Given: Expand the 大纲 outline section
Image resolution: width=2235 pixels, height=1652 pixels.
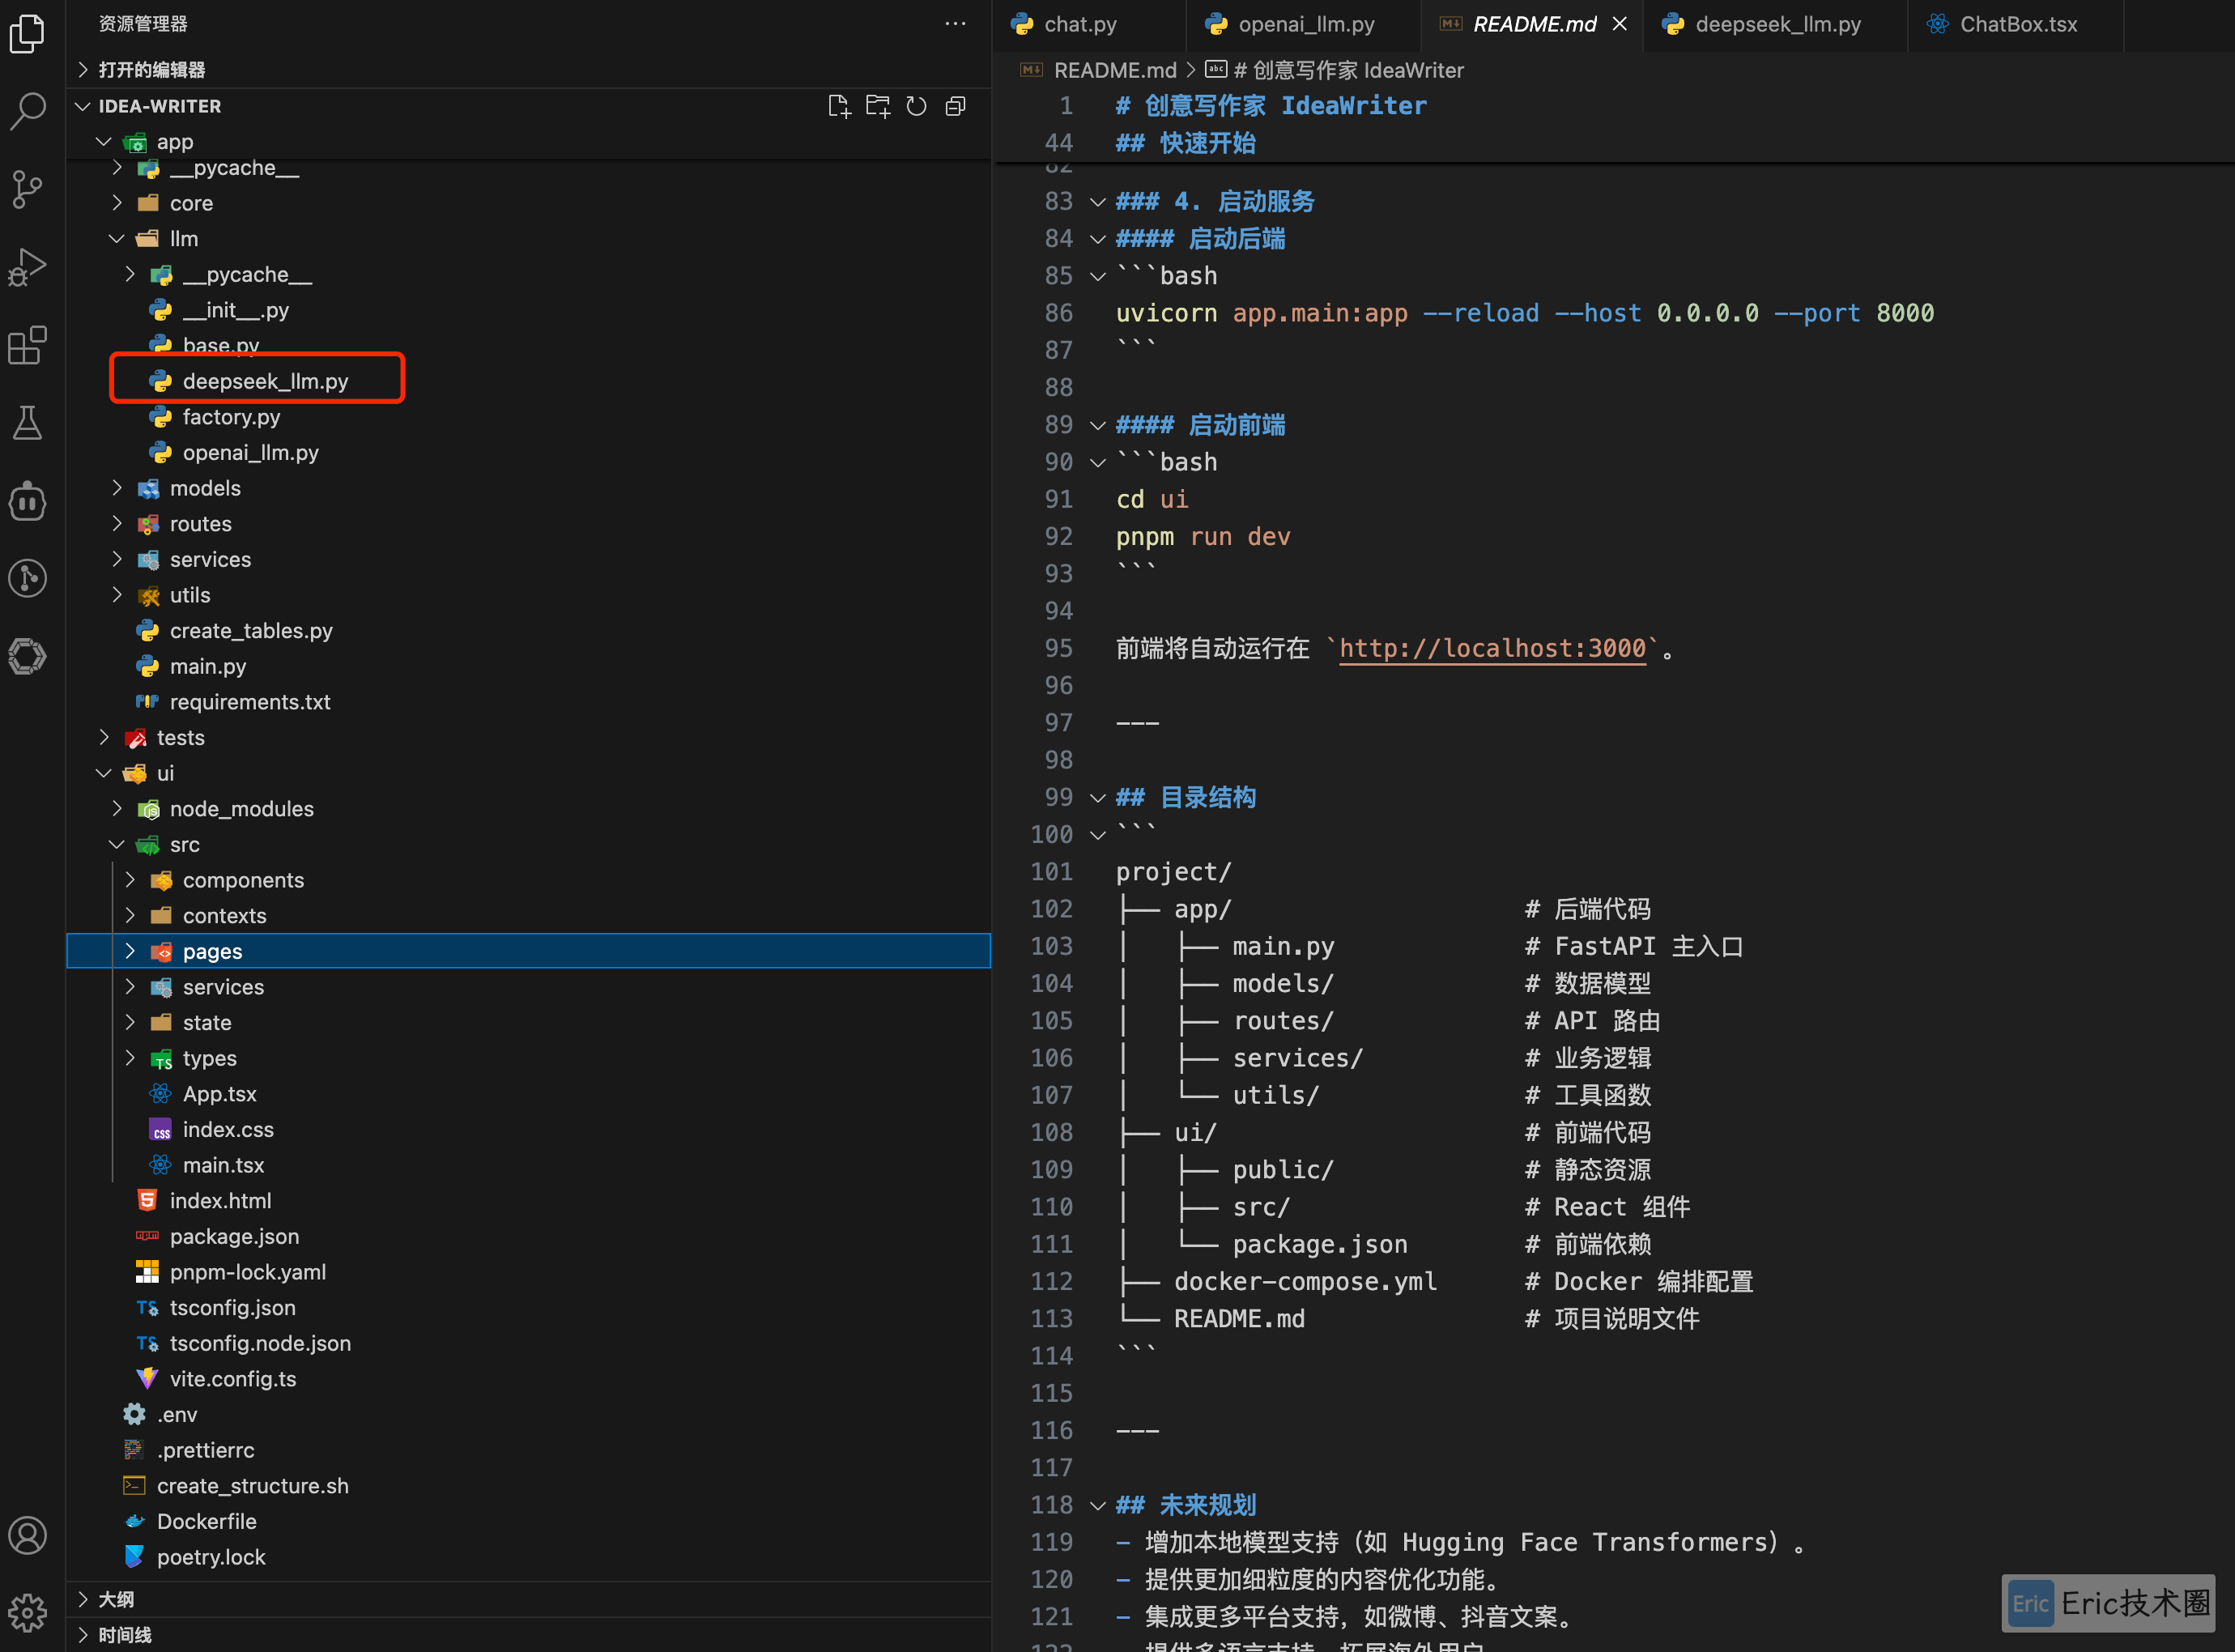Looking at the screenshot, I should [528, 1600].
